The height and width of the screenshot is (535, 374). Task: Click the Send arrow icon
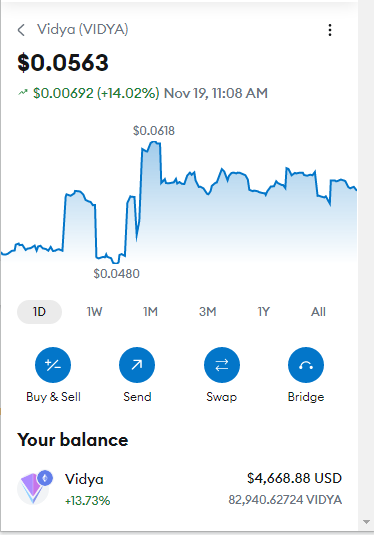[137, 365]
